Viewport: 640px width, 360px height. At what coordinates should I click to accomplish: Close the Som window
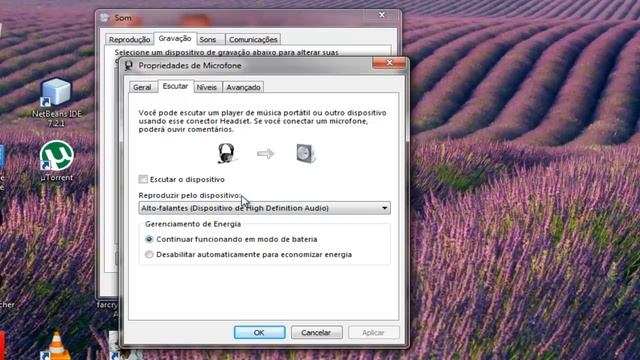point(382,15)
